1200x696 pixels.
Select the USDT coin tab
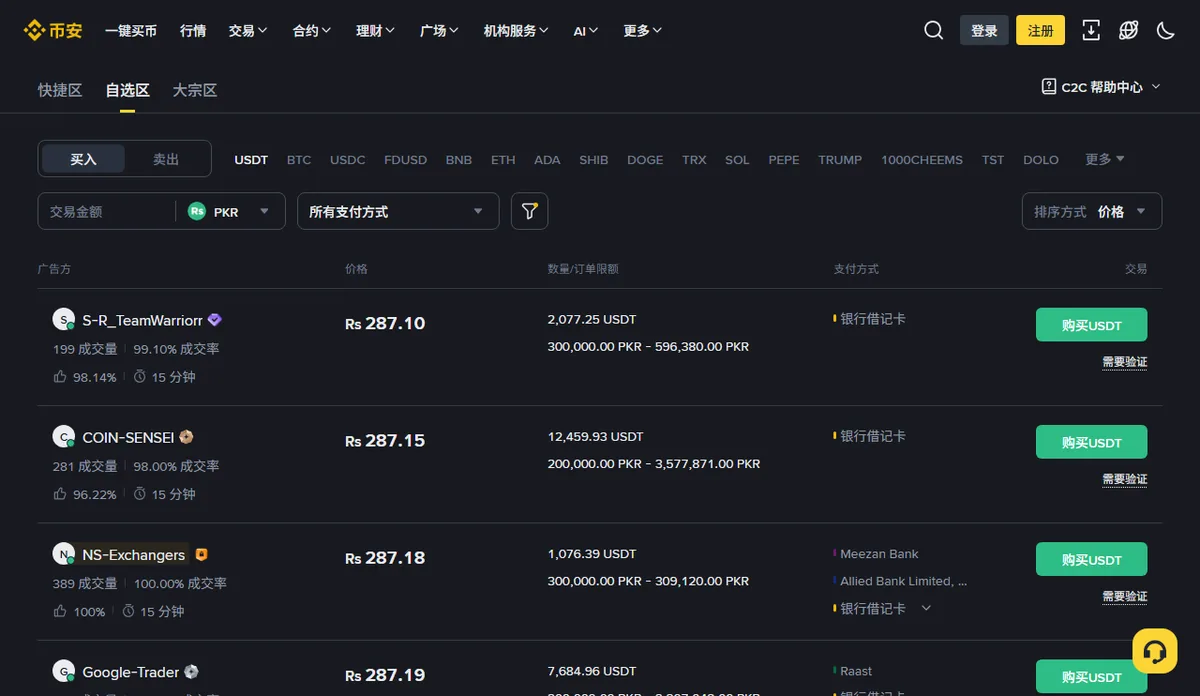pos(251,160)
